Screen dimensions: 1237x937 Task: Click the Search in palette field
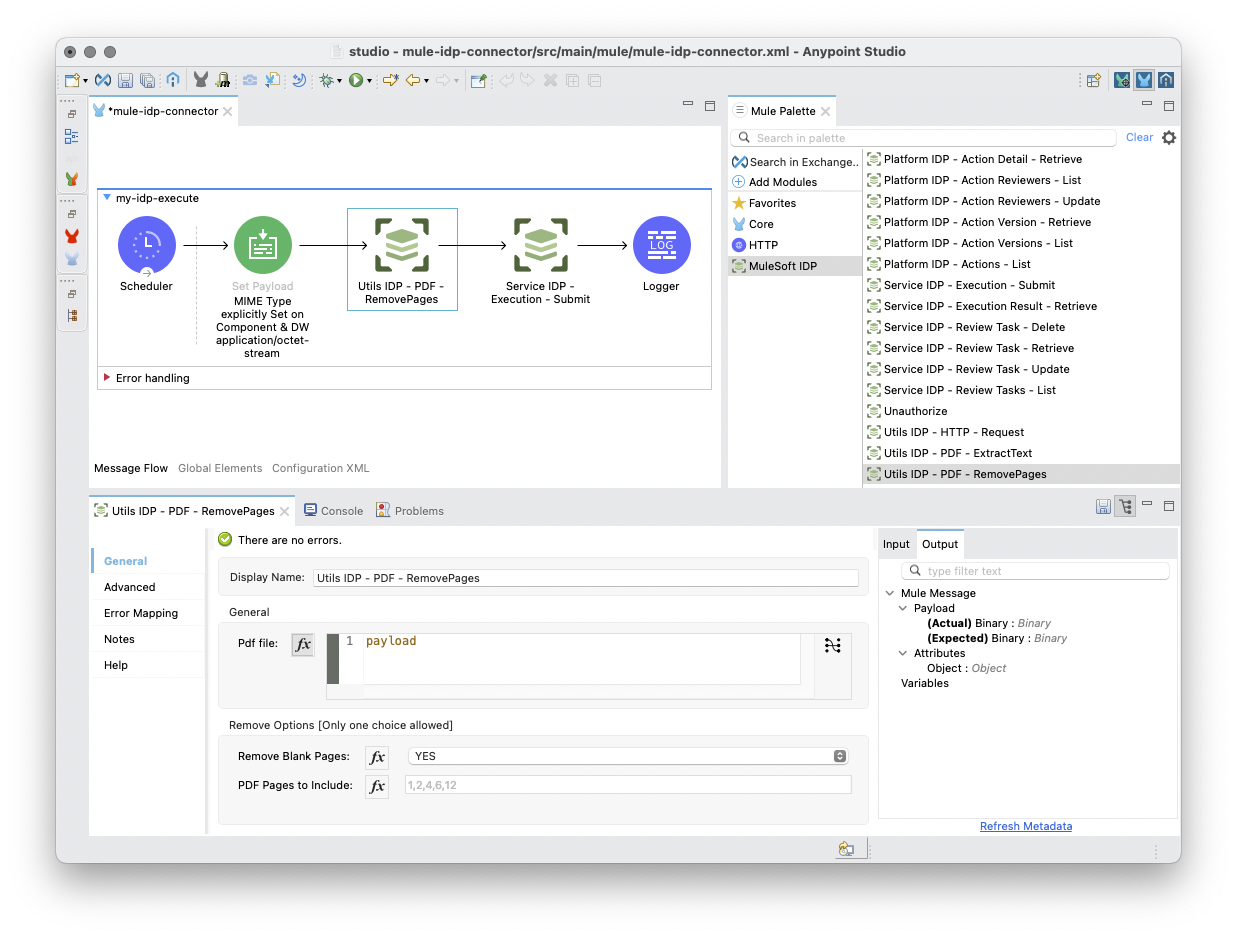[x=925, y=138]
